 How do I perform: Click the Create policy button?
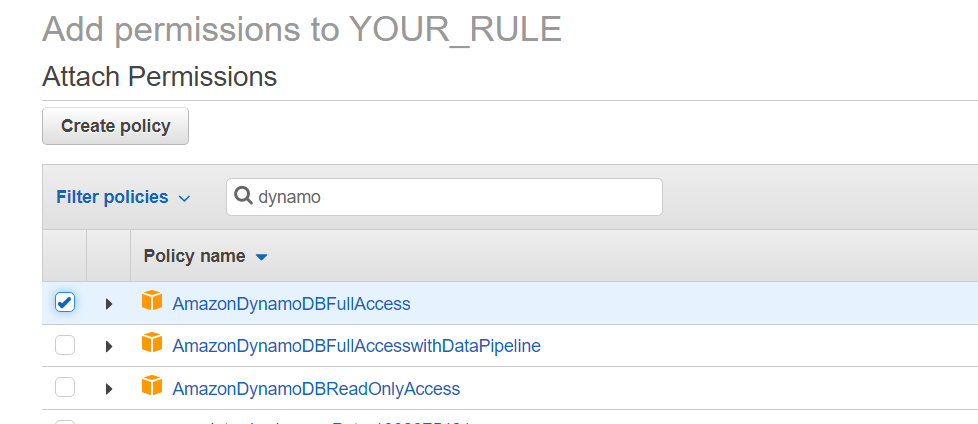115,126
